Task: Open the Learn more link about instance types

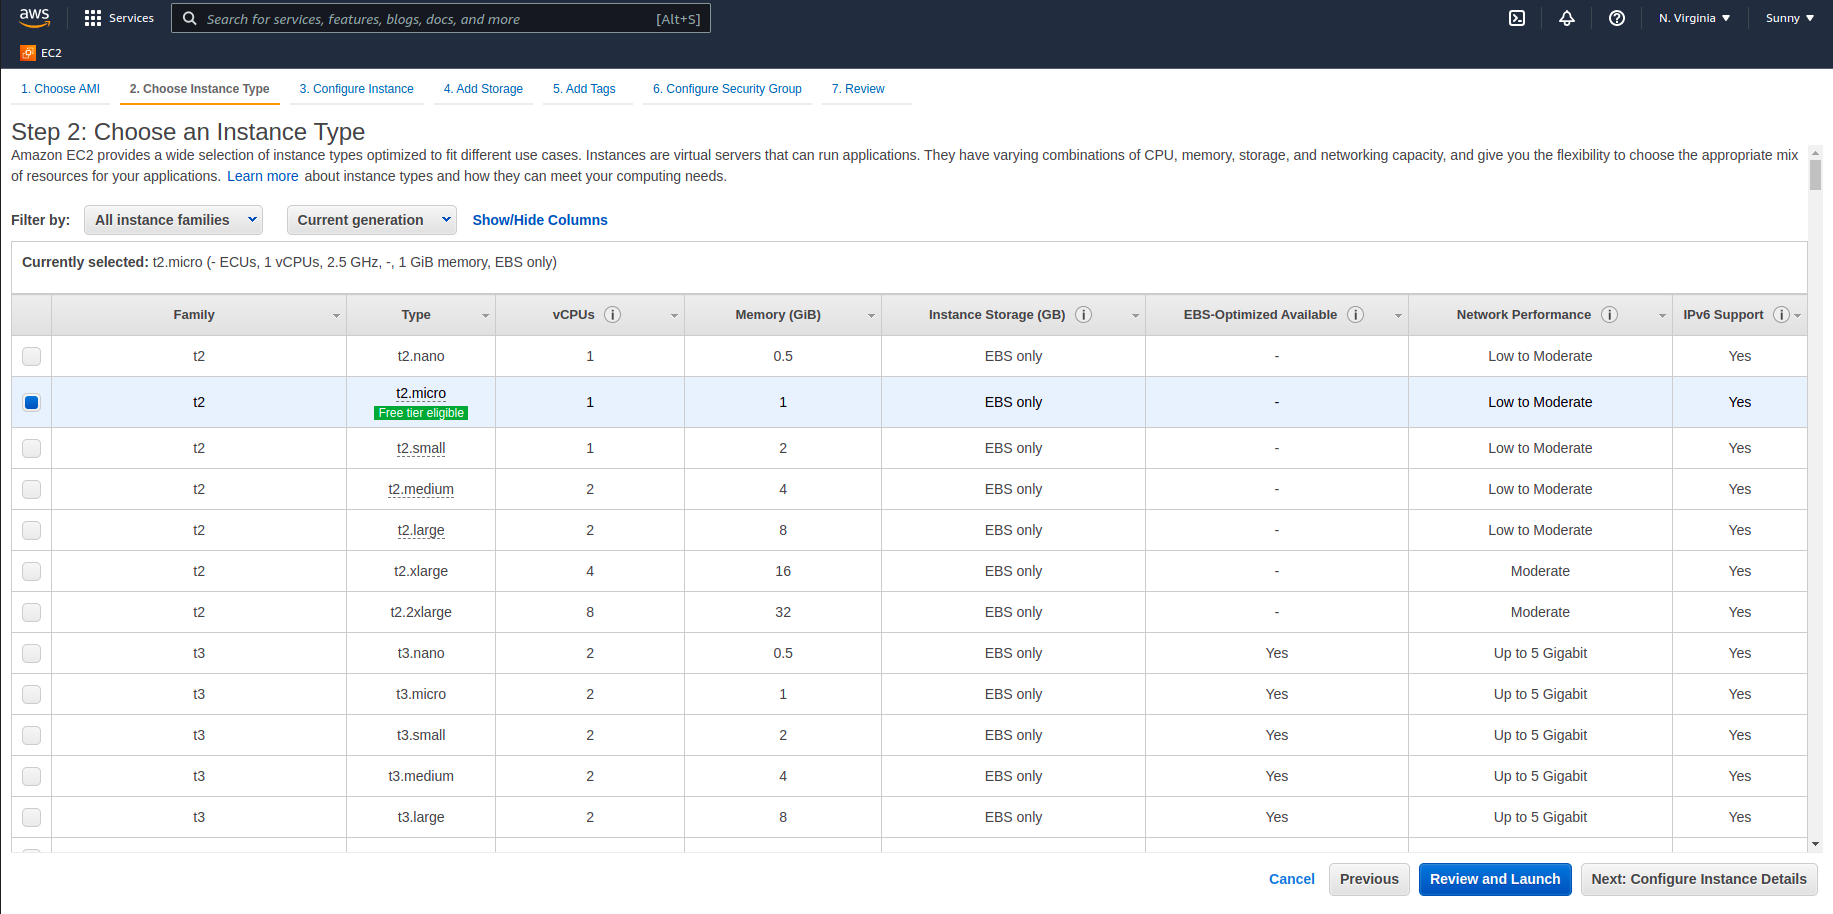Action: [262, 176]
